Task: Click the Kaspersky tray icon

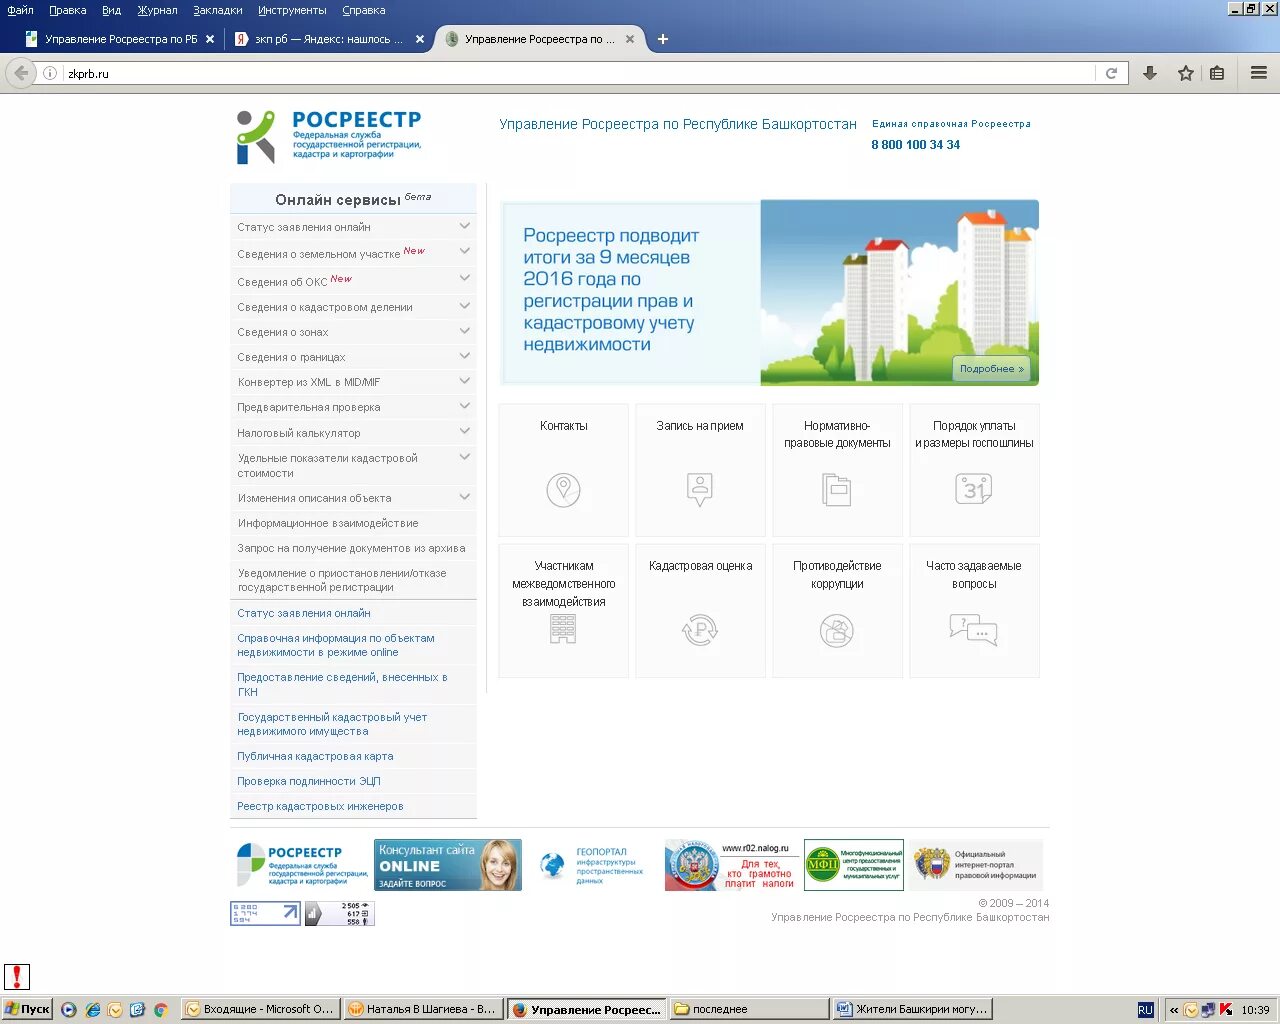Action: (x=1225, y=1010)
